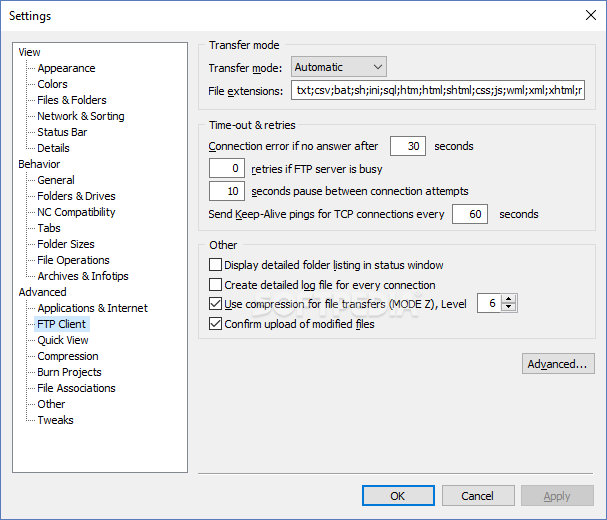607x520 pixels.
Task: Select Compression settings item
Action: click(68, 356)
